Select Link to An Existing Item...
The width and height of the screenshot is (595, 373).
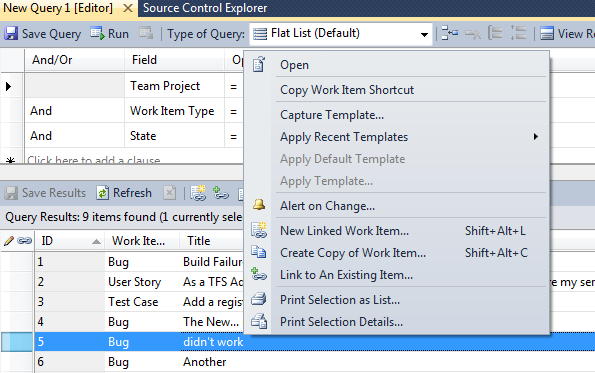tap(346, 275)
